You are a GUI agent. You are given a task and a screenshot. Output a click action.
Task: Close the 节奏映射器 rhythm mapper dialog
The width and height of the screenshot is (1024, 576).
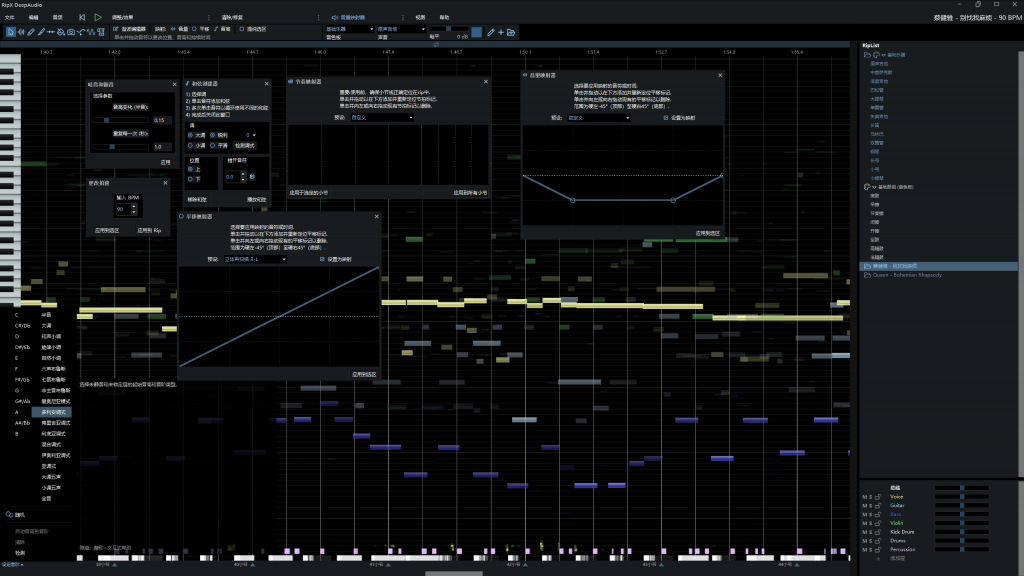[486, 82]
